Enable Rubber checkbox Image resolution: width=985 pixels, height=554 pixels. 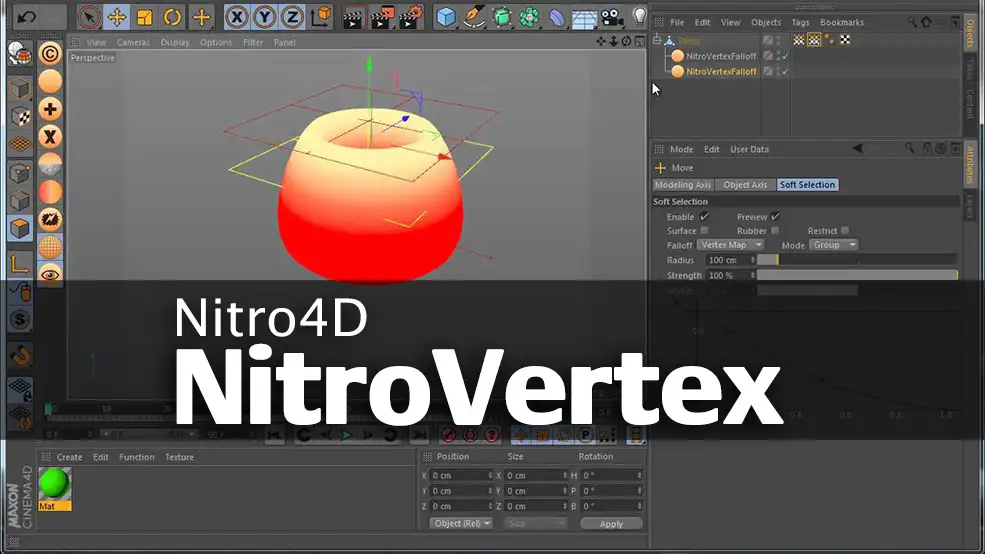(x=775, y=231)
